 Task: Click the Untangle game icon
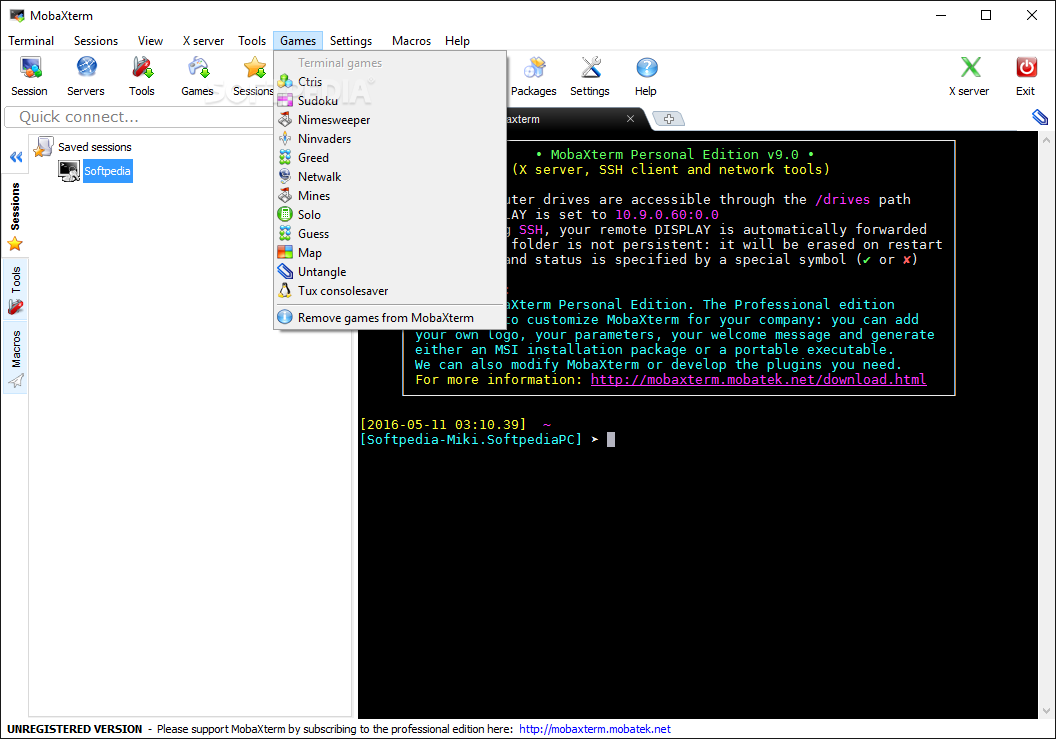[286, 271]
